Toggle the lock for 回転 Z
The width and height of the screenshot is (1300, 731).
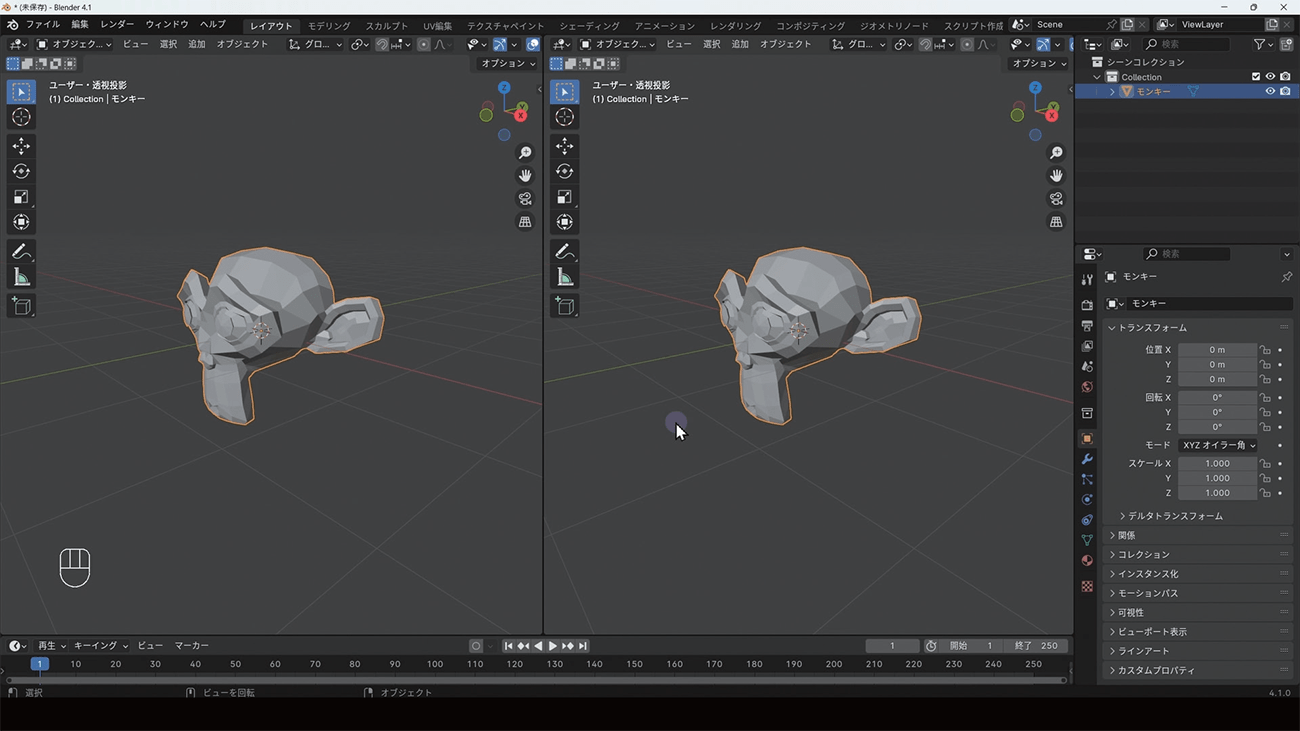click(1265, 427)
